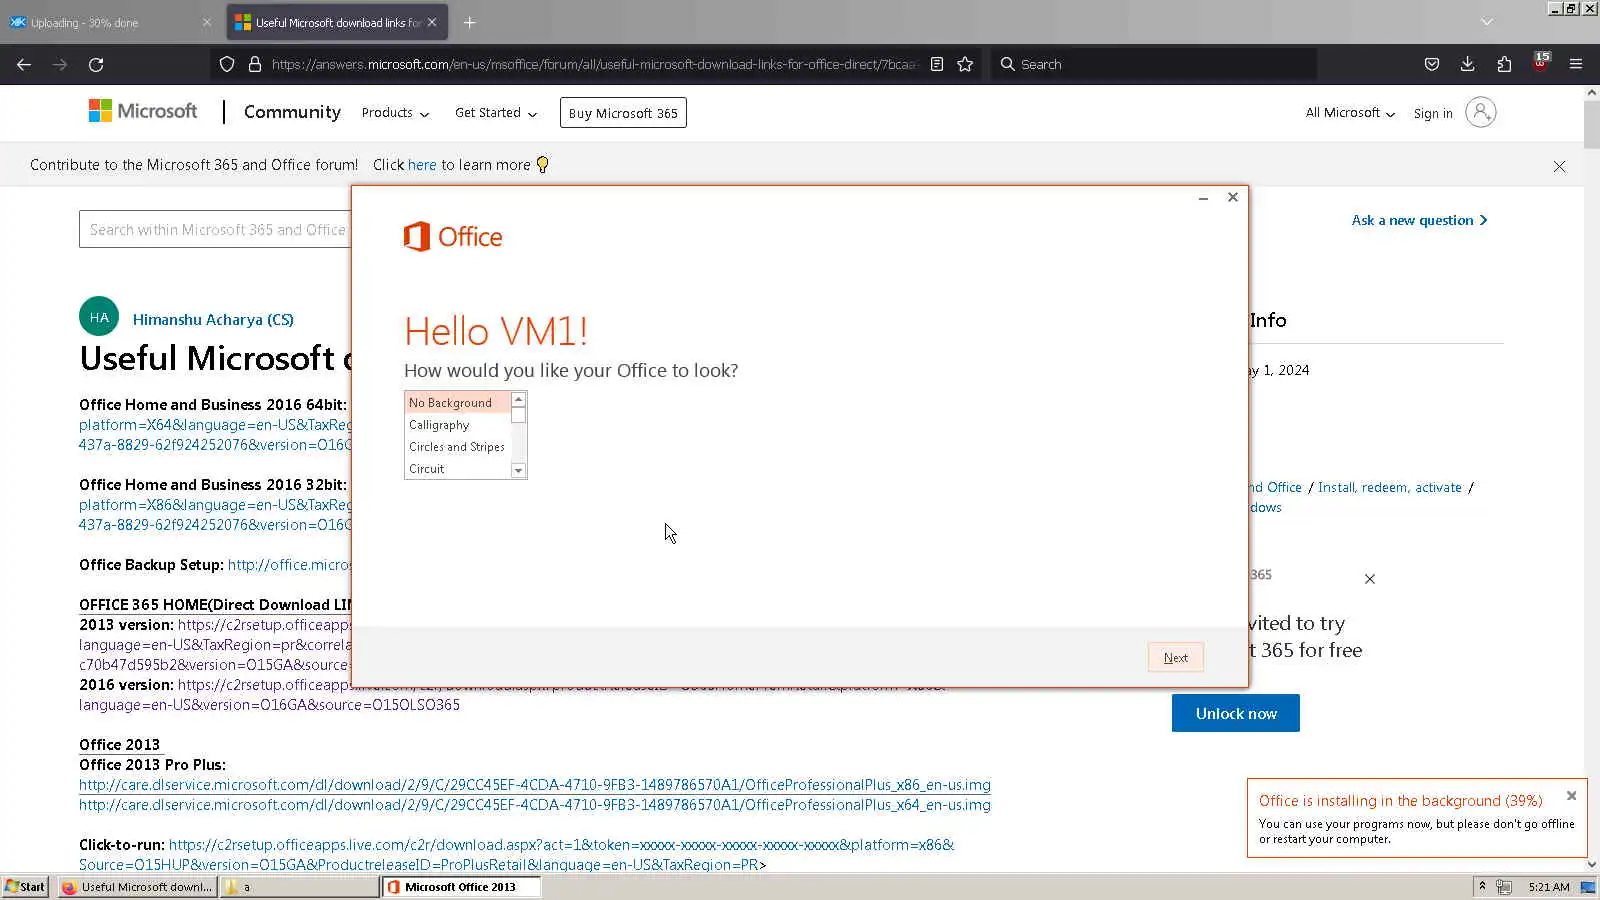This screenshot has height=900, width=1600.
Task: Open the extensions puzzle icon
Action: (x=1504, y=64)
